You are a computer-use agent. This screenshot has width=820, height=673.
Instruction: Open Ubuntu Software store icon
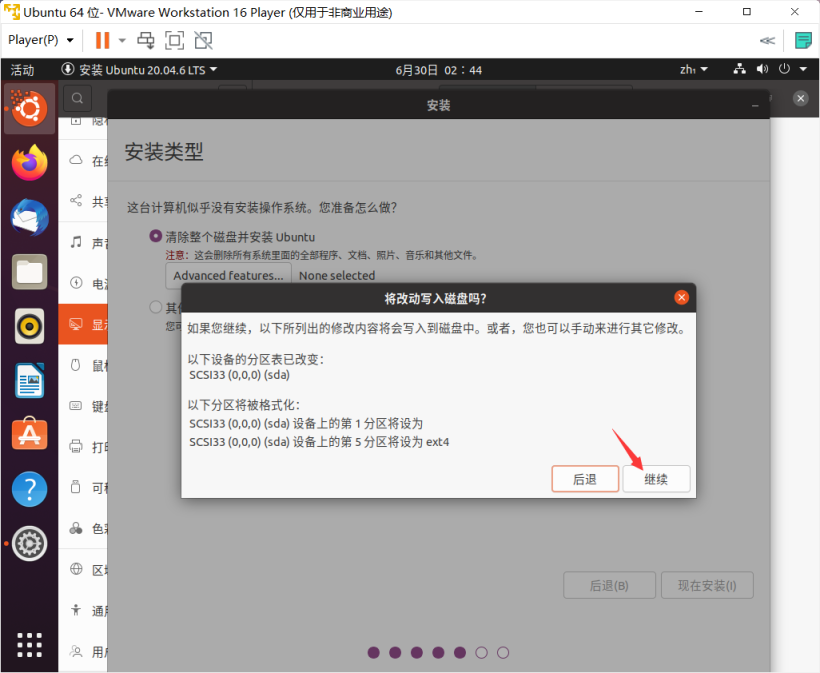pyautogui.click(x=29, y=434)
